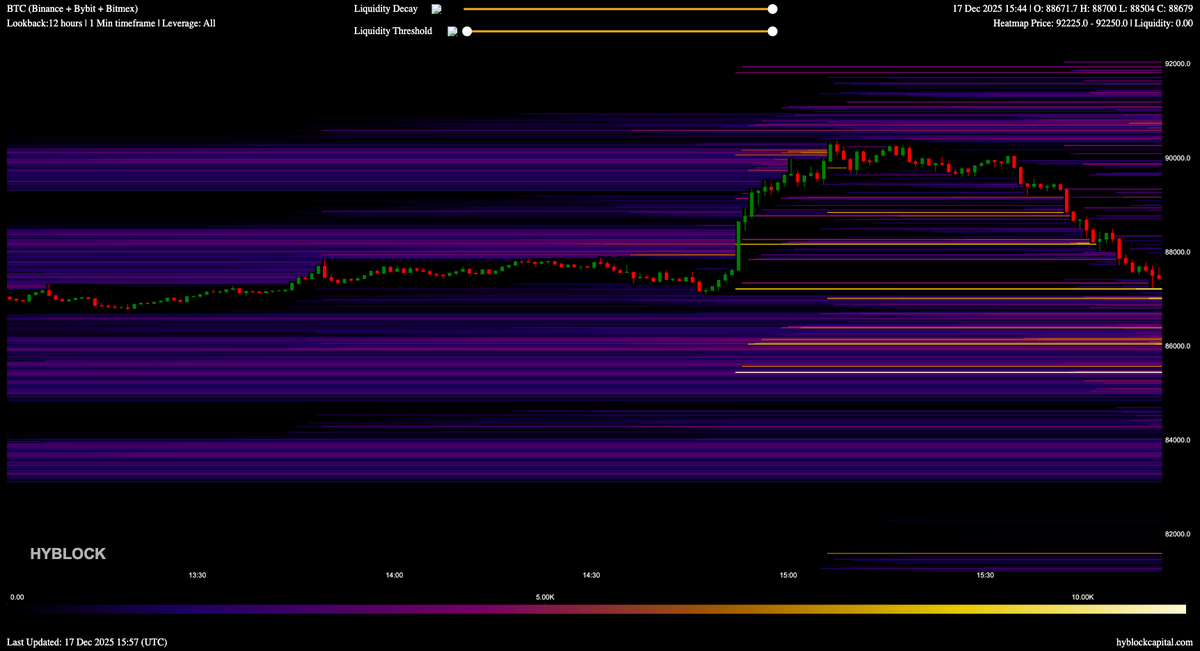Click the 88000.0 price axis label

tap(1178, 252)
